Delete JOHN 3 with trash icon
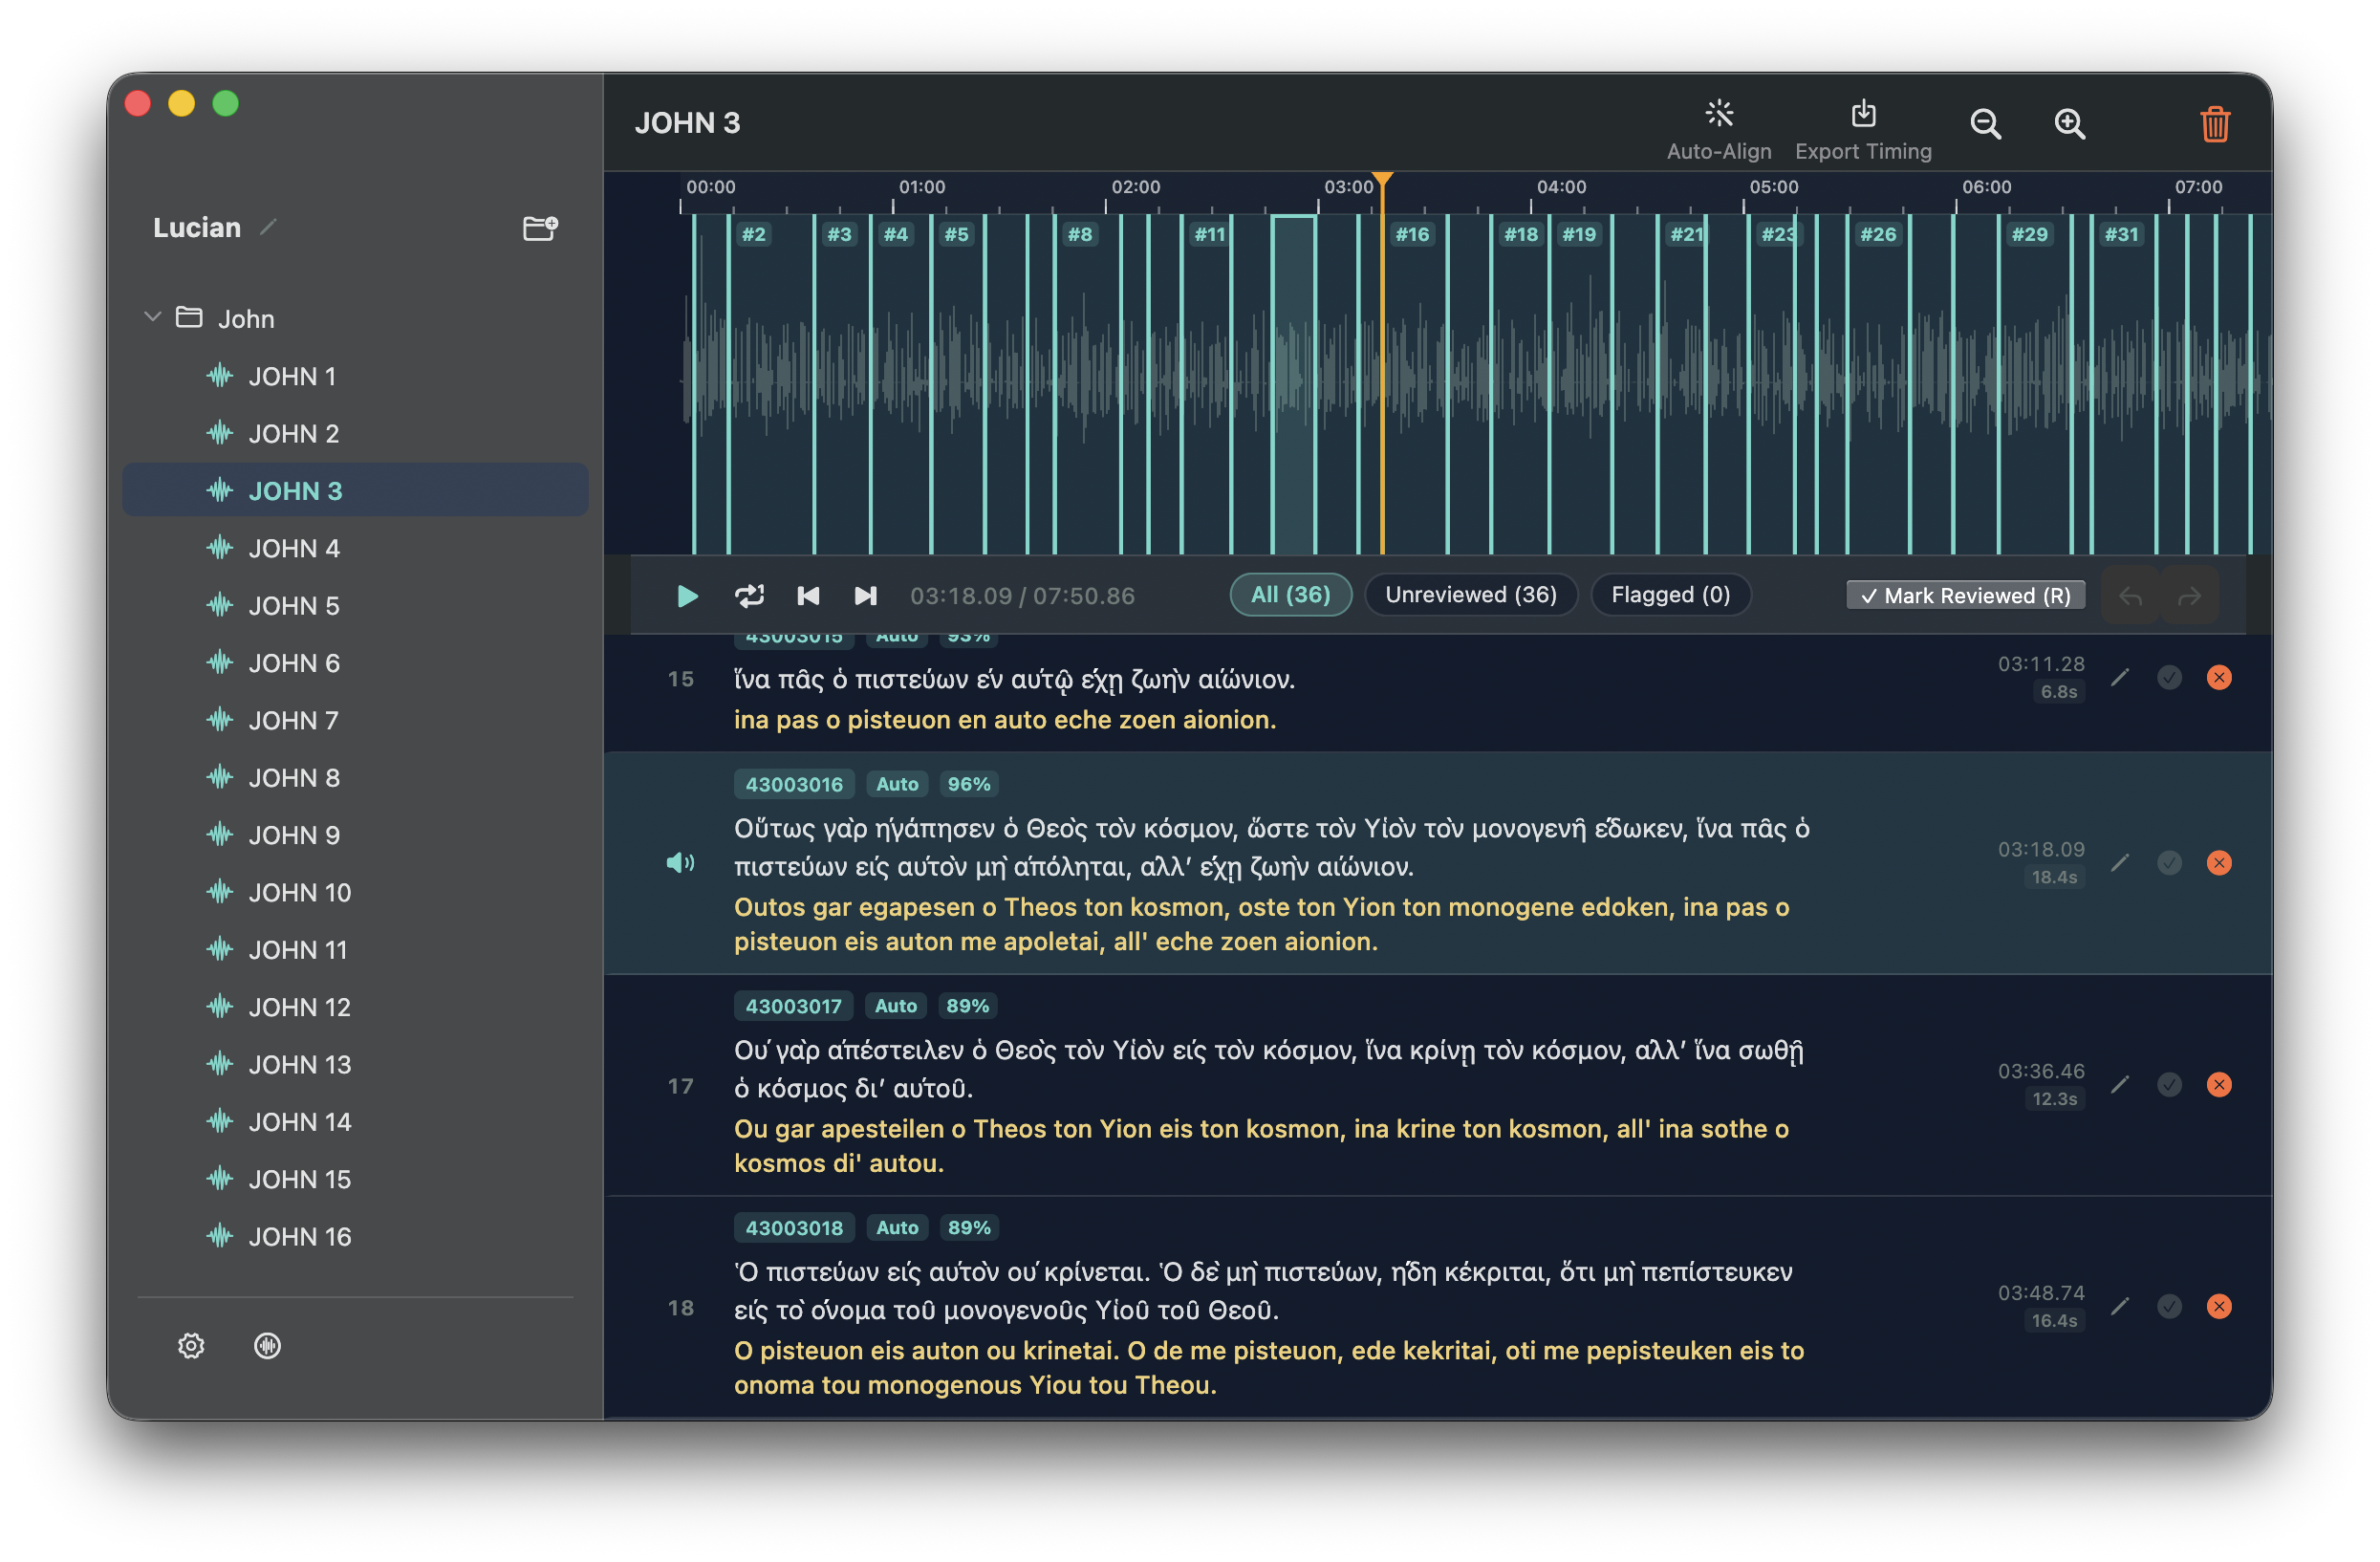Screen dimensions: 2380x1562 [2214, 124]
